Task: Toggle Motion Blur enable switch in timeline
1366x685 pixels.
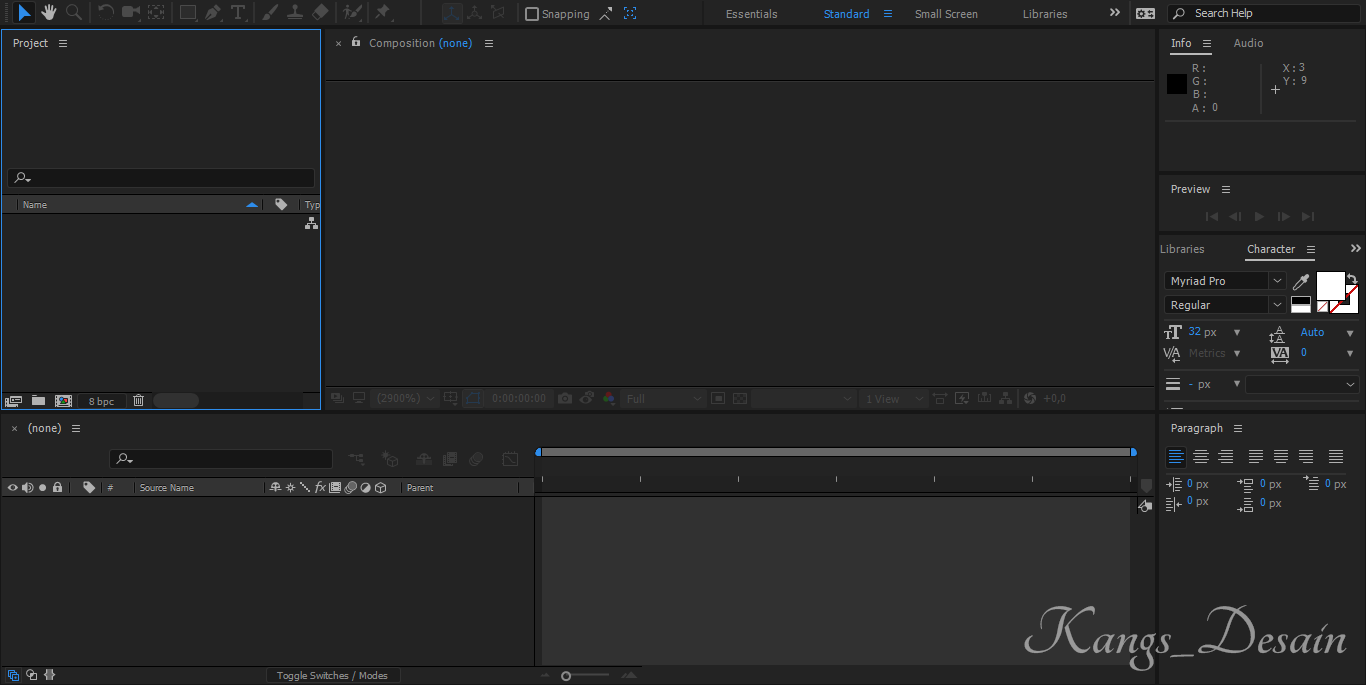Action: coord(477,459)
